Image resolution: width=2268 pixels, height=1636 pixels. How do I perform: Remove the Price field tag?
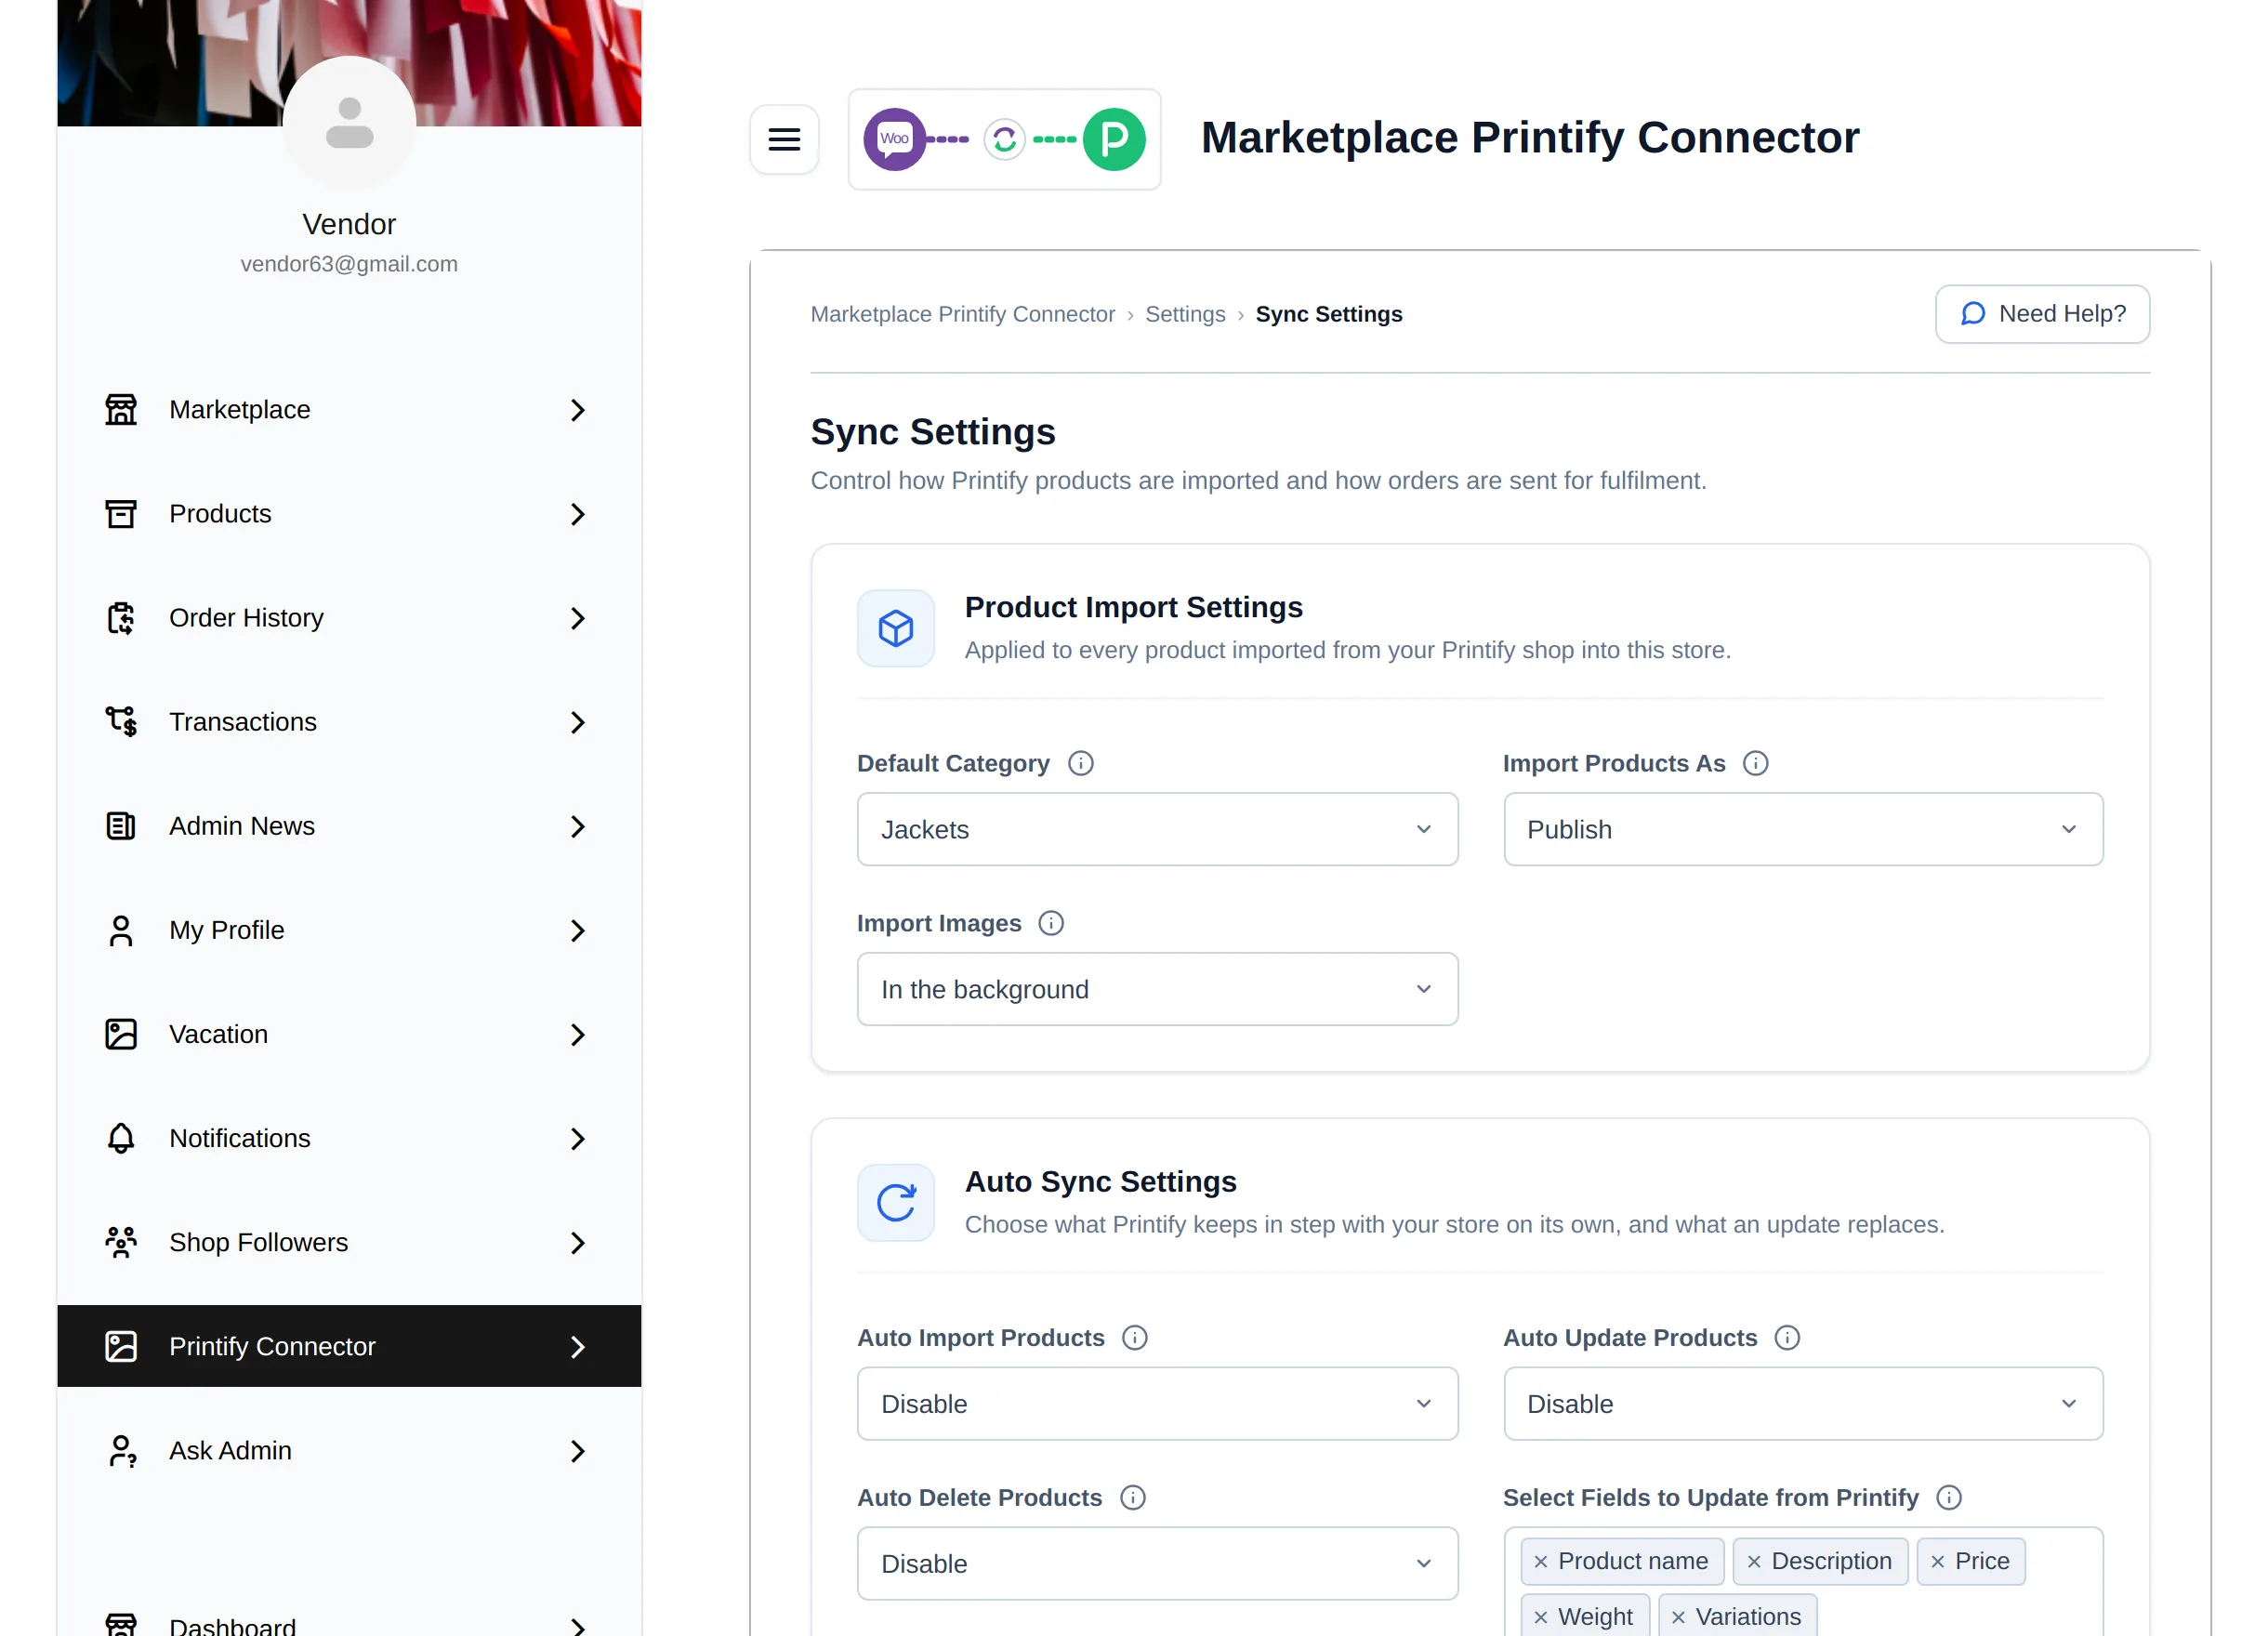1938,1562
